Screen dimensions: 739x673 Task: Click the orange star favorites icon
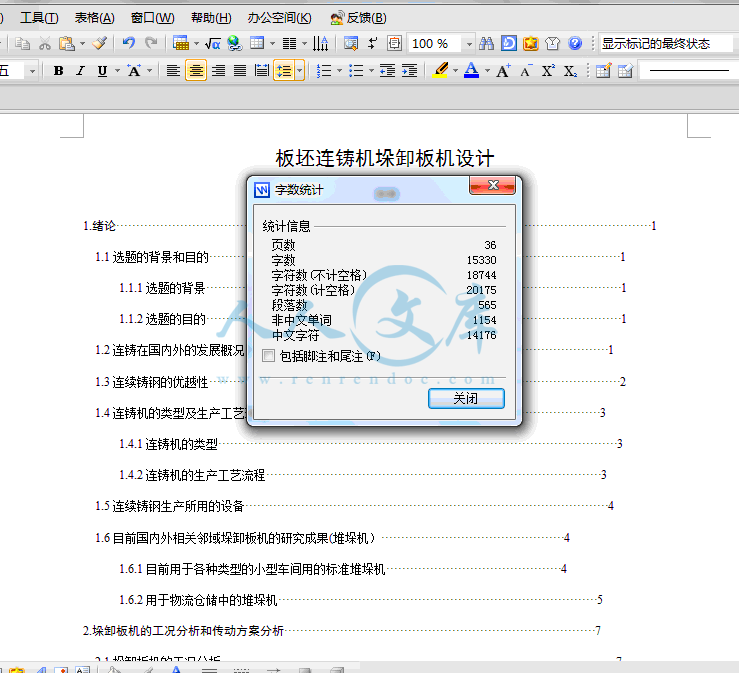[x=531, y=43]
